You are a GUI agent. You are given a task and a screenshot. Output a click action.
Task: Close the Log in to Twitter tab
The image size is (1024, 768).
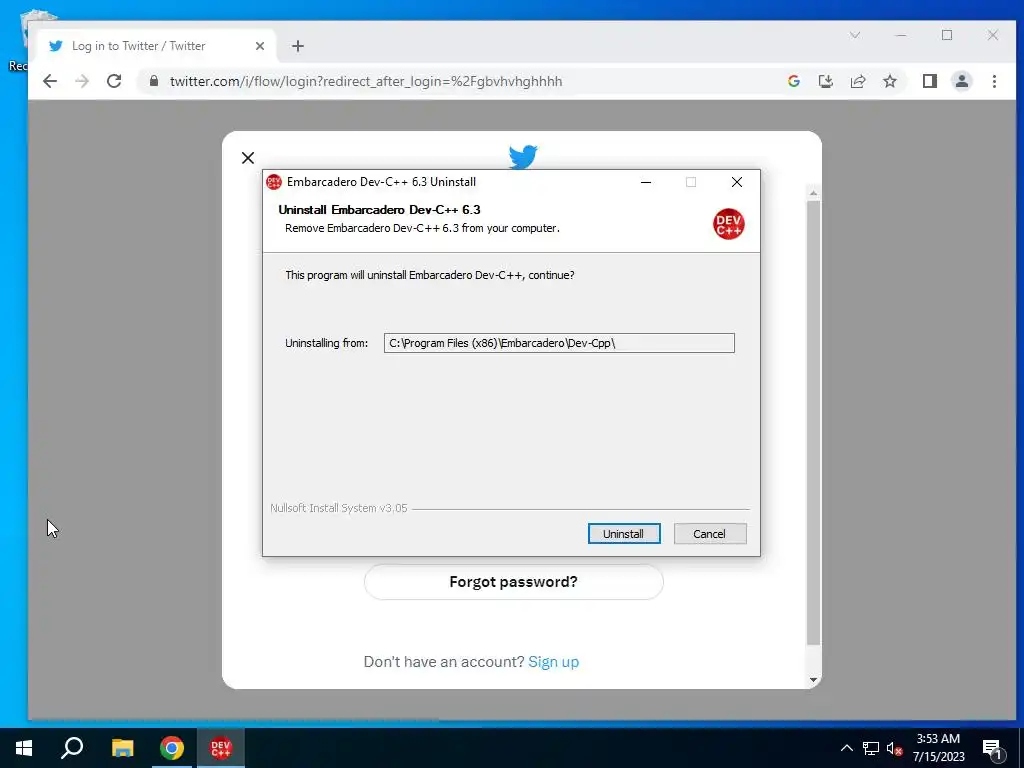coord(260,46)
